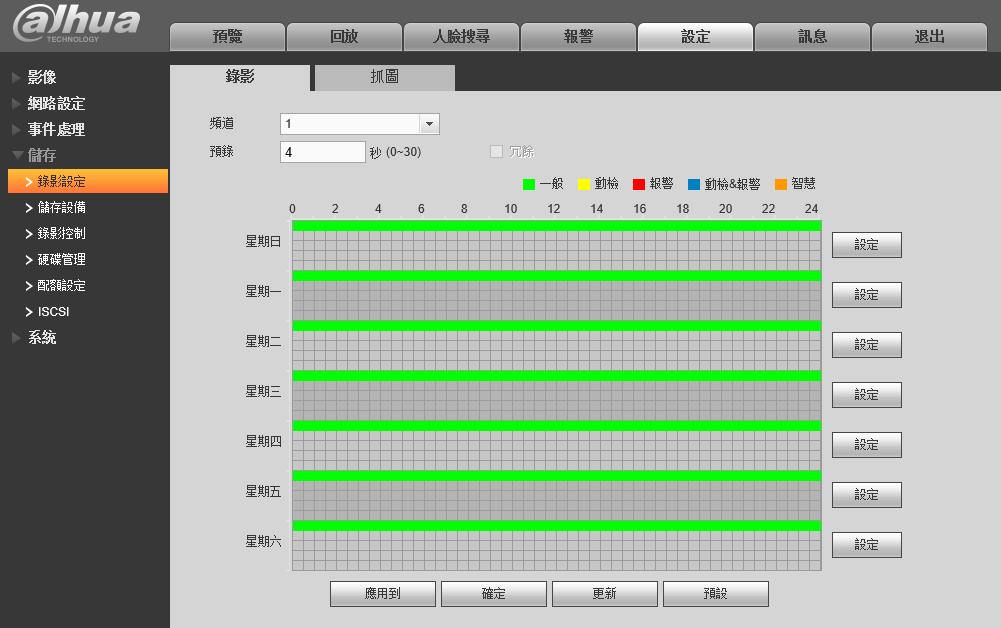Click 設定 button for 星期六
The height and width of the screenshot is (628, 1001).
click(x=866, y=545)
